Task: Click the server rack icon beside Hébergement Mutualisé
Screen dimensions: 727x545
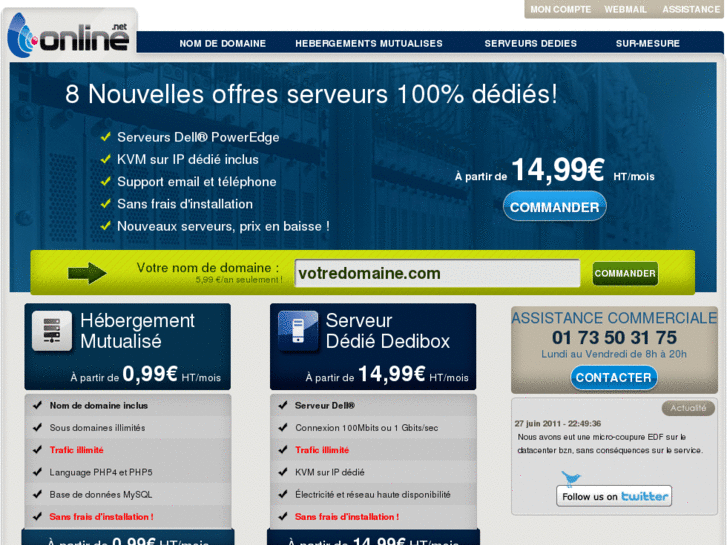Action: 52,330
